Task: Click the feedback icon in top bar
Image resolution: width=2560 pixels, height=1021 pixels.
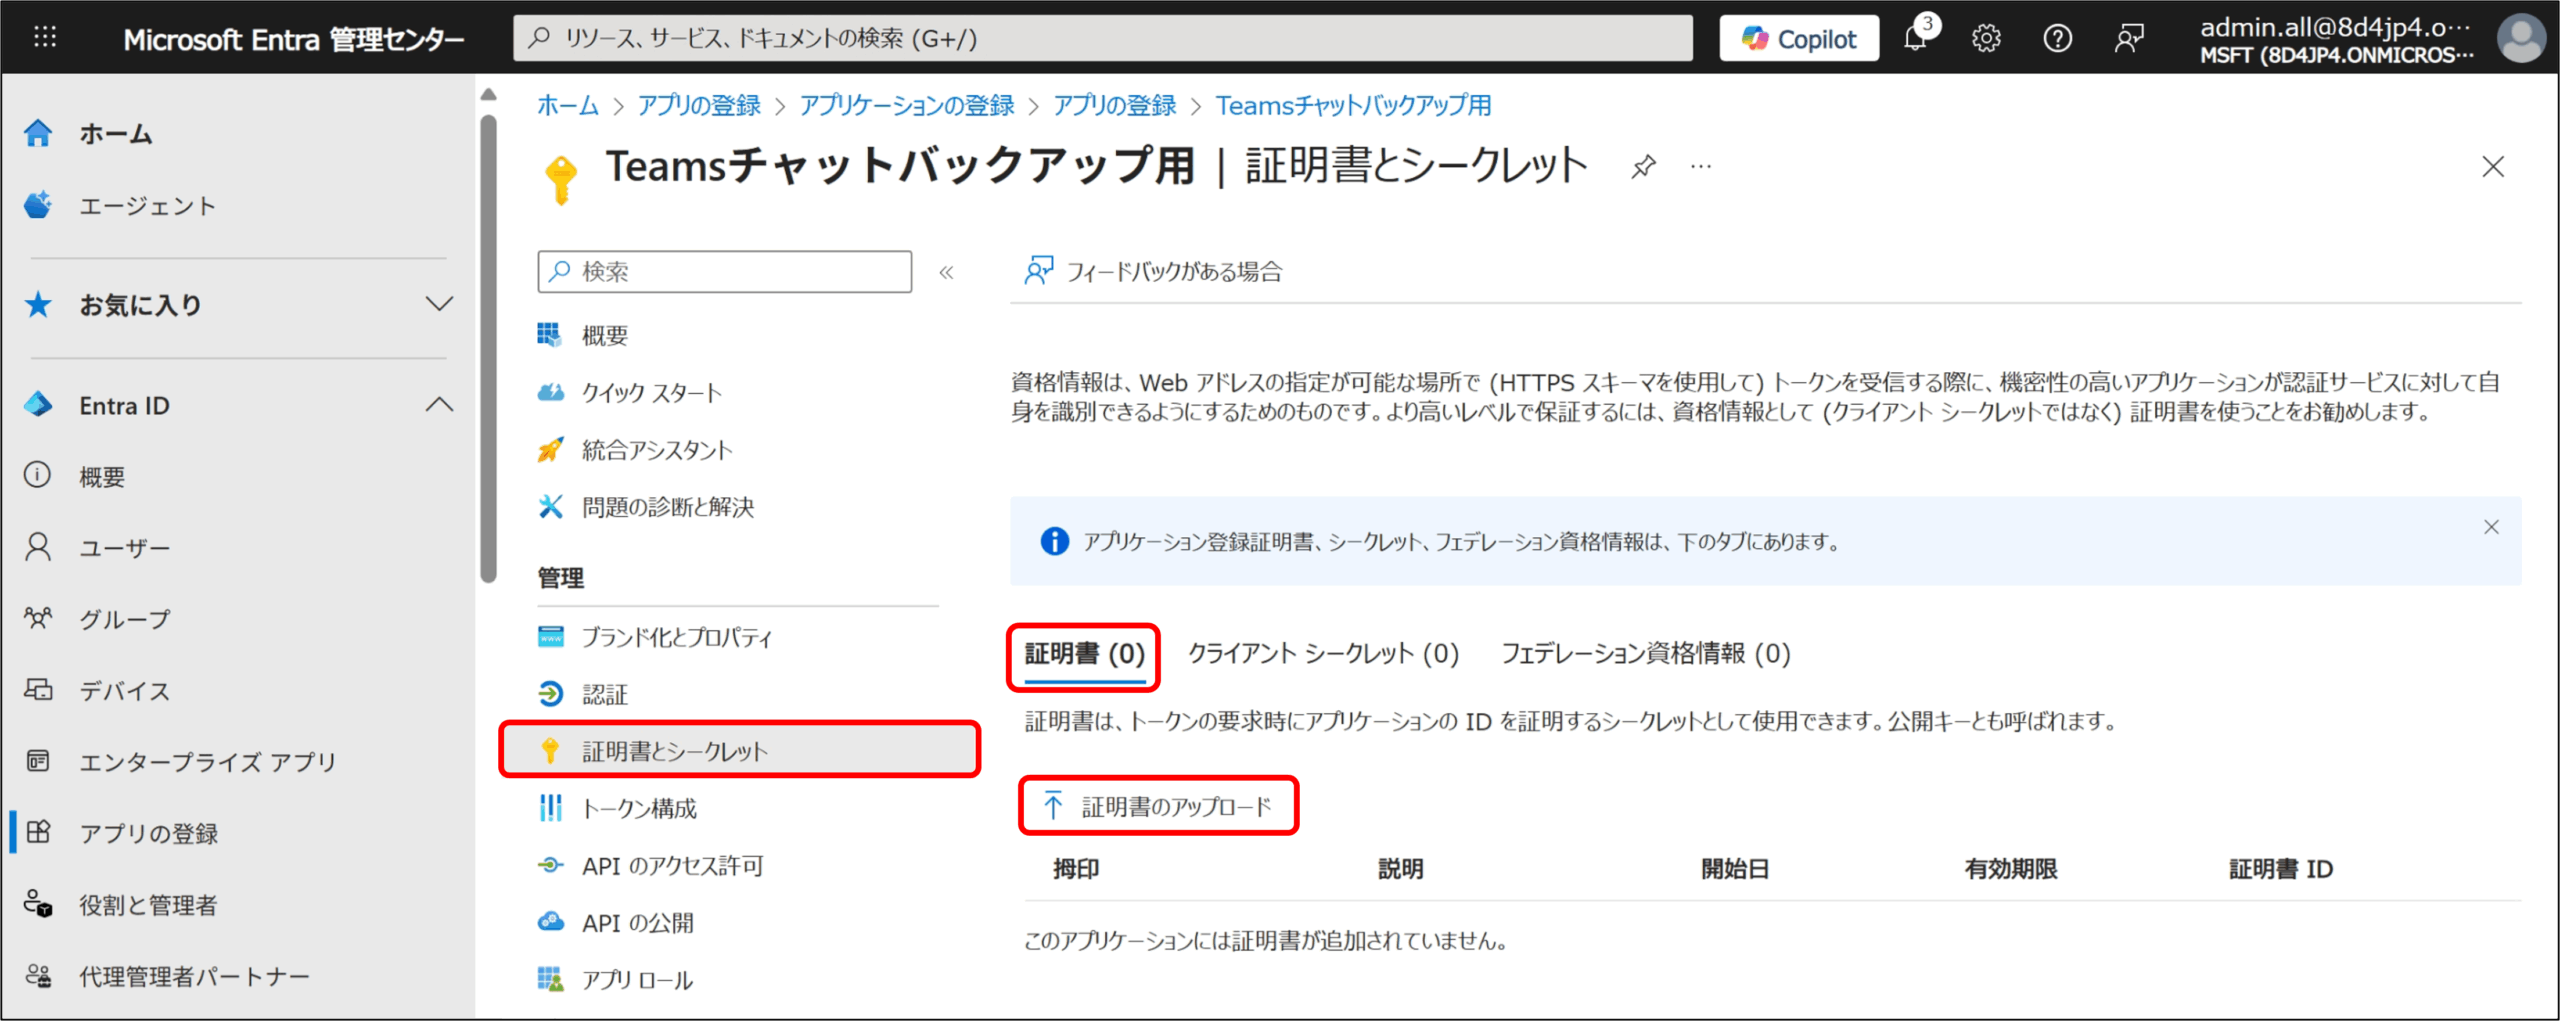Action: coord(2129,39)
